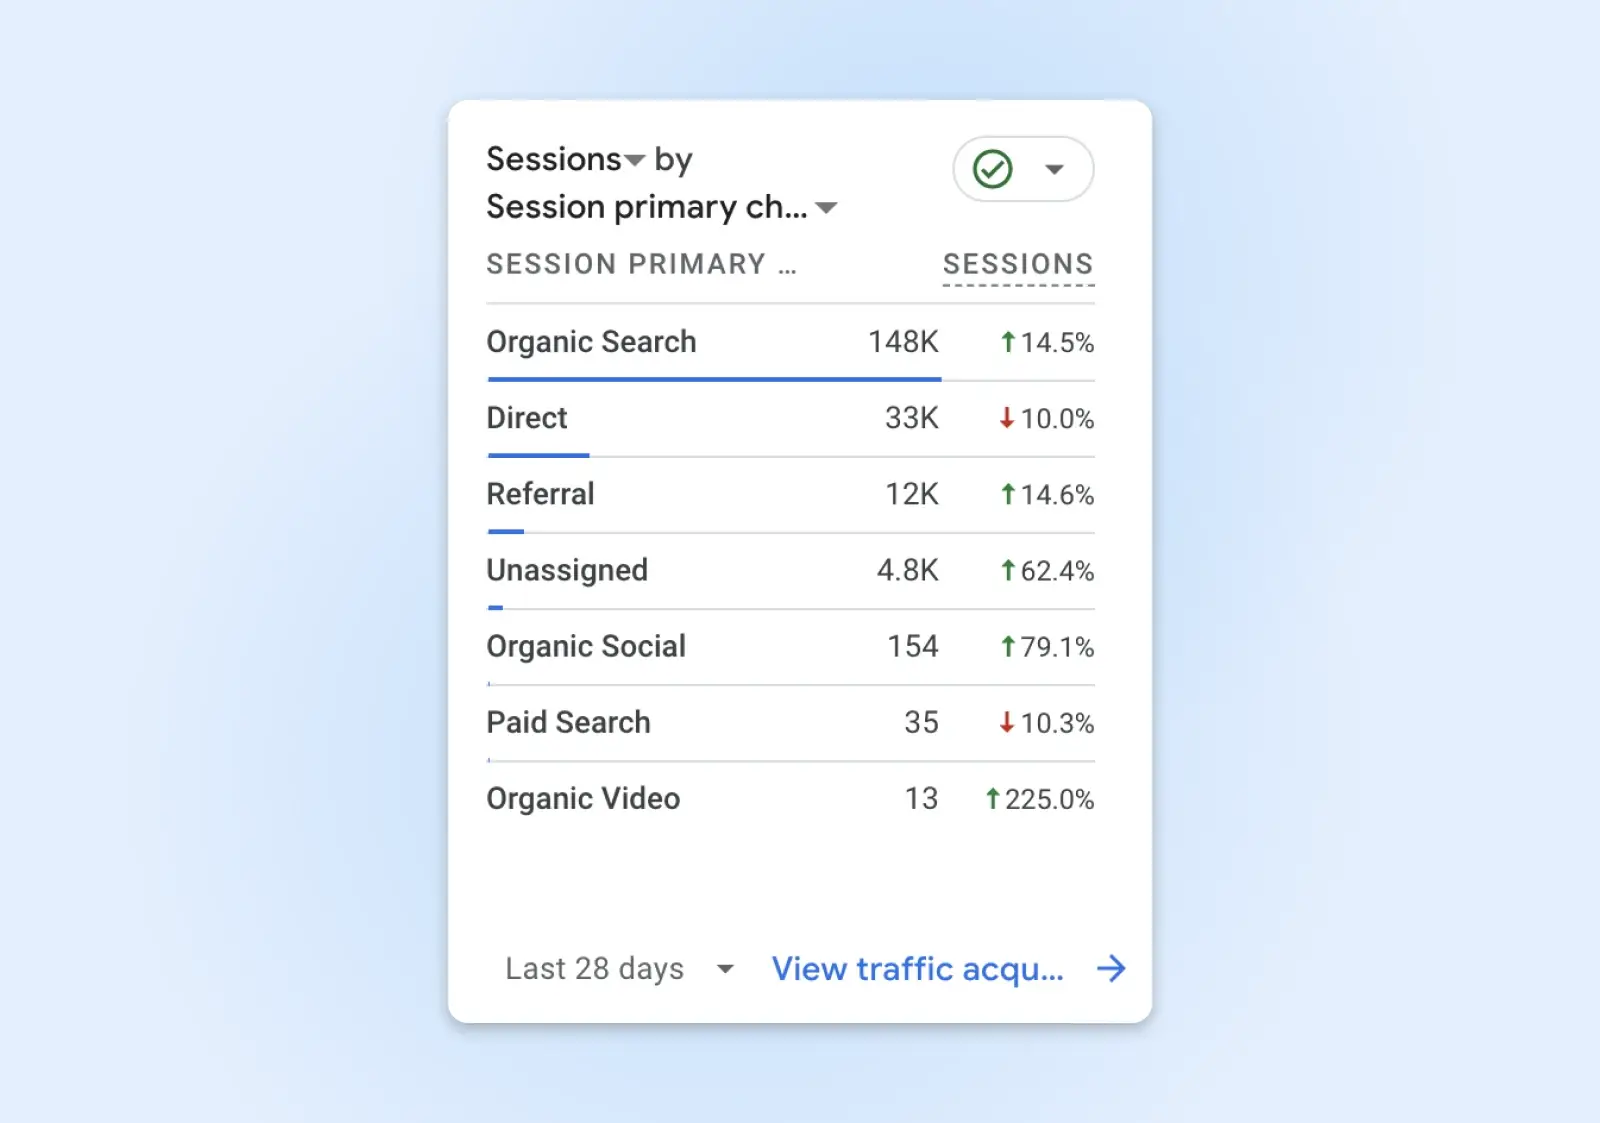Click the blue arrow next to View traffic
The image size is (1600, 1123).
(1111, 968)
